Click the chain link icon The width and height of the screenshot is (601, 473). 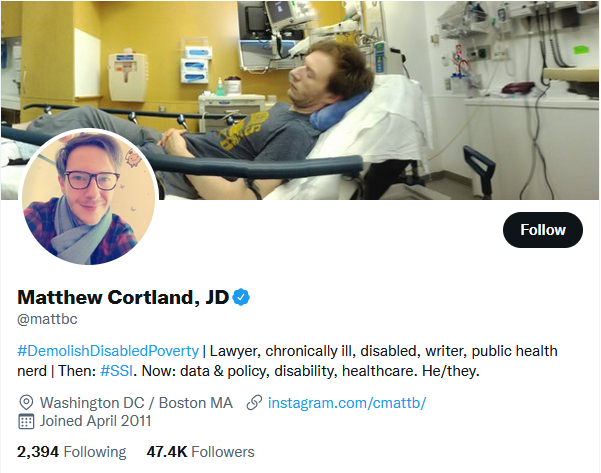254,403
